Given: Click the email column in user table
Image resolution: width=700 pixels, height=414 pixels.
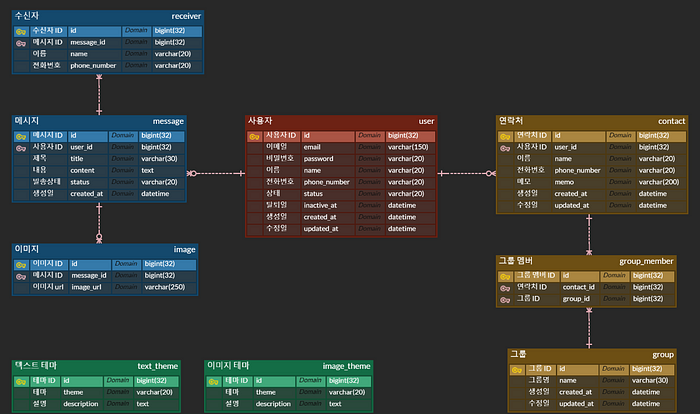Looking at the screenshot, I should (312, 147).
